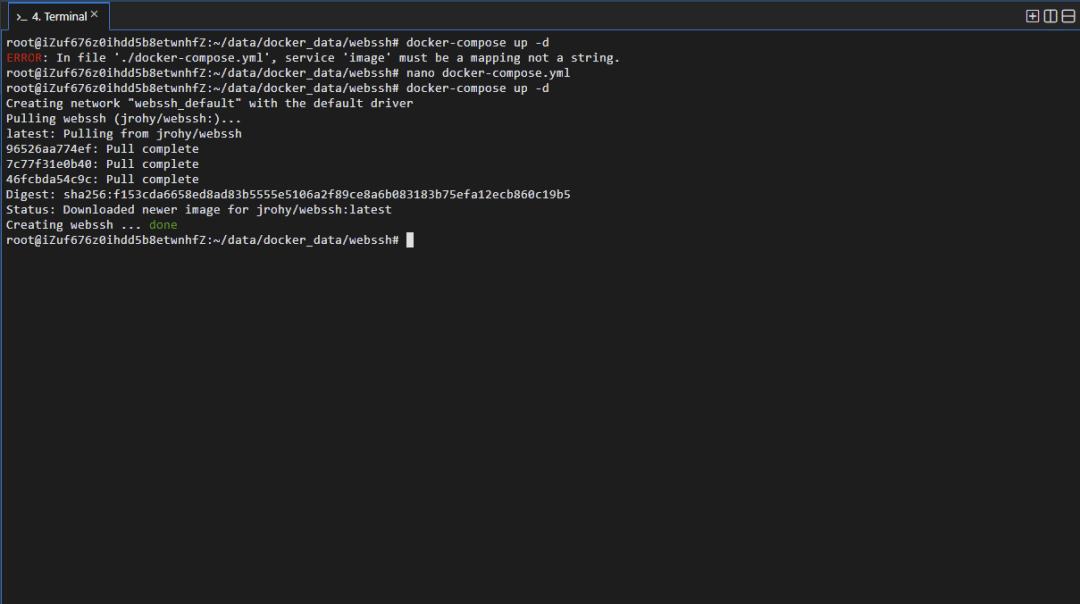Viewport: 1080px width, 604px height.
Task: Click the '46fcbda54c9c: Pull complete' line
Action: tap(102, 180)
